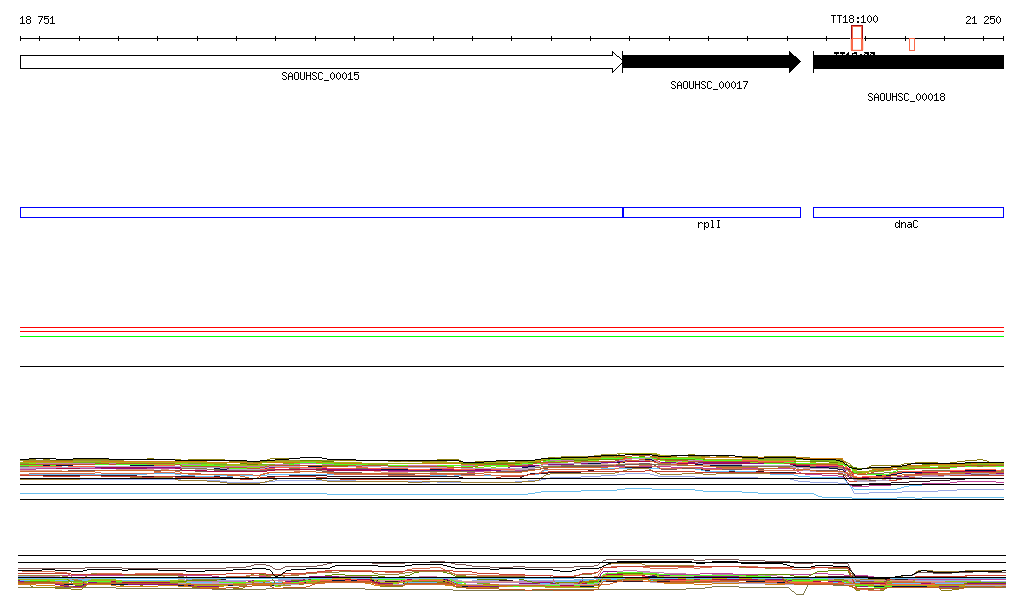1024x611 pixels.
Task: Click the 21 250 end coordinate
Action: tap(983, 20)
